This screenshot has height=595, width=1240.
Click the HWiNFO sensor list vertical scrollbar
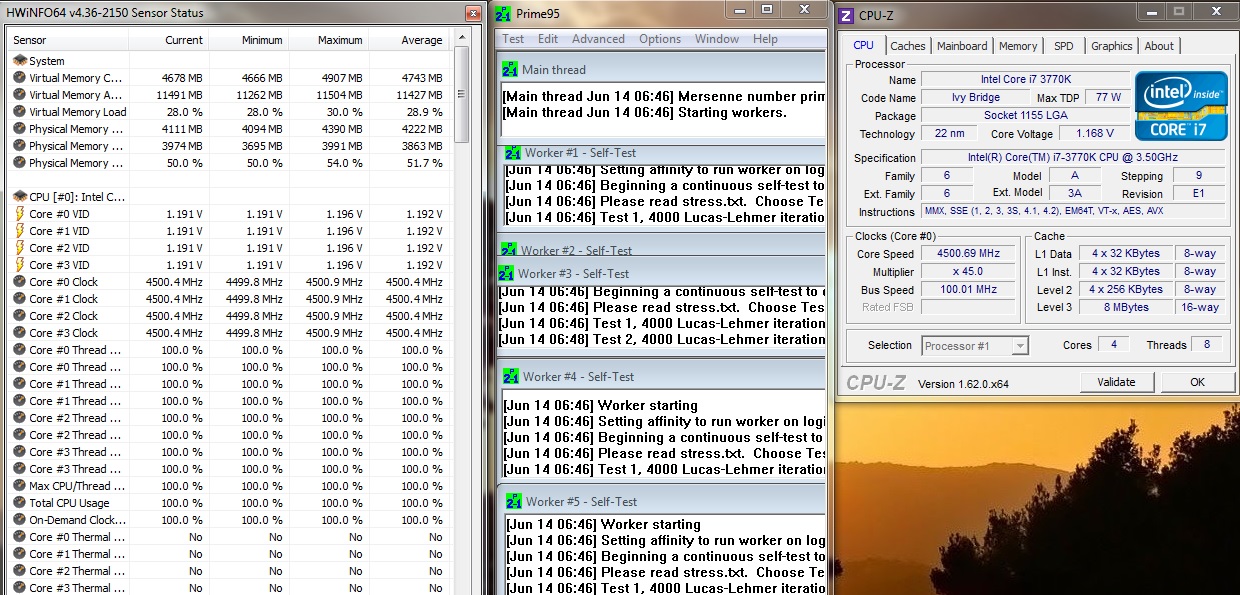point(461,310)
